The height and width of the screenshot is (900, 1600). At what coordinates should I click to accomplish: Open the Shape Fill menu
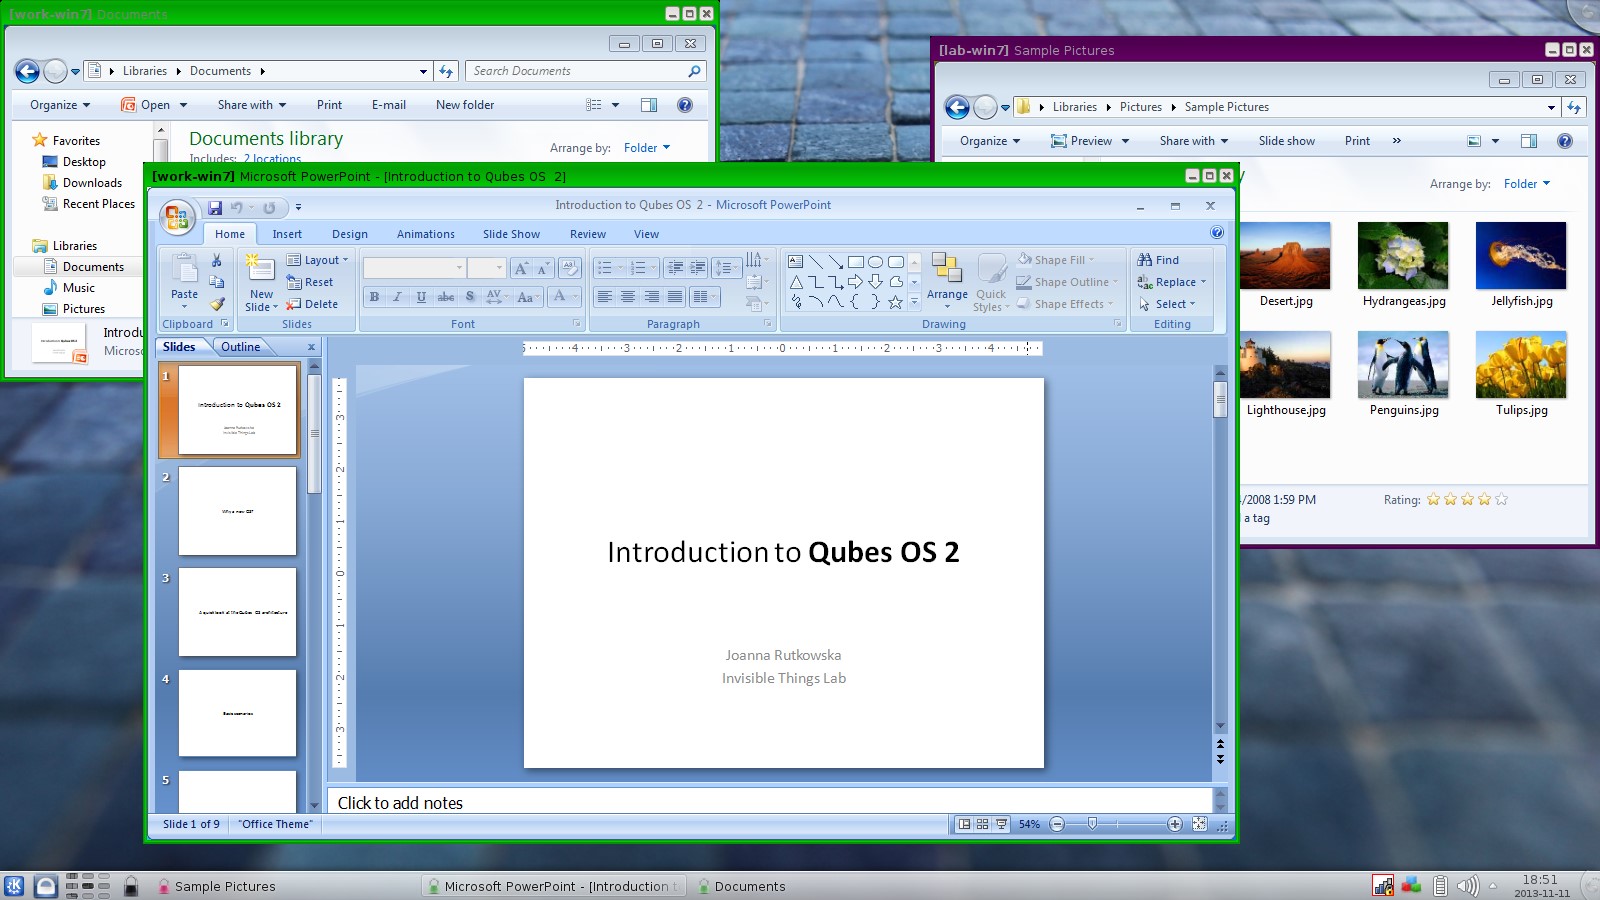[x=1058, y=260]
